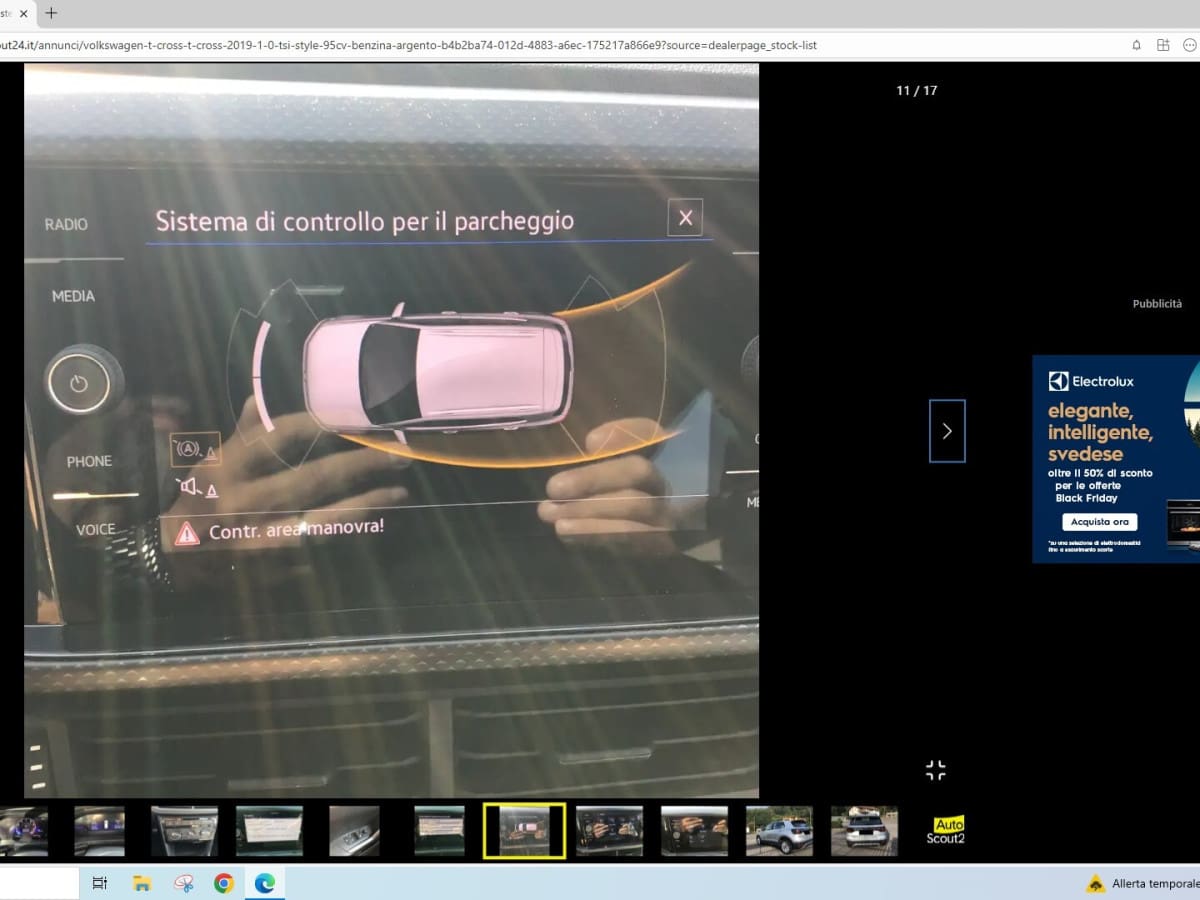Open the AutoScout24 logo thumbnail

click(x=948, y=831)
